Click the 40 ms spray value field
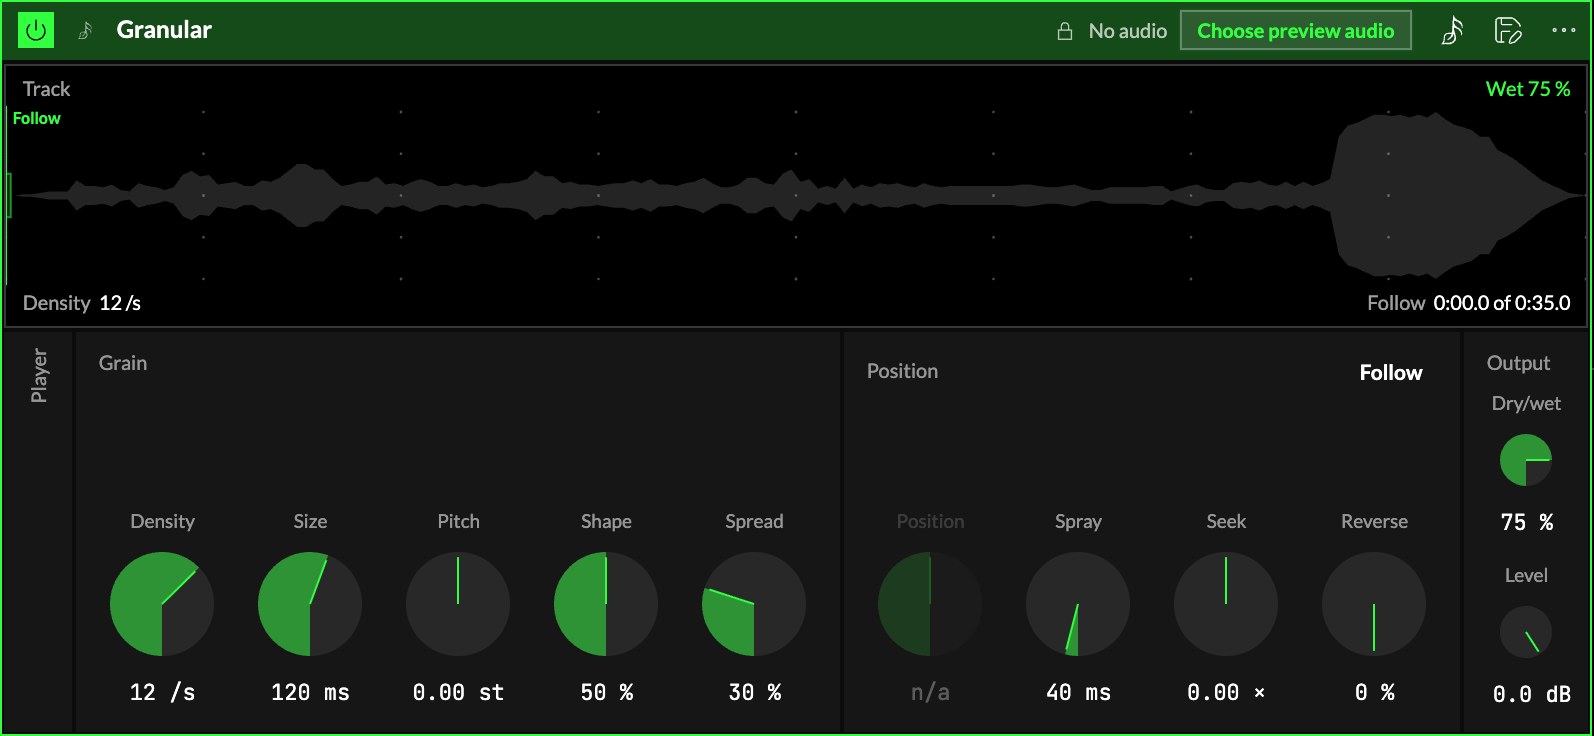 (1078, 692)
